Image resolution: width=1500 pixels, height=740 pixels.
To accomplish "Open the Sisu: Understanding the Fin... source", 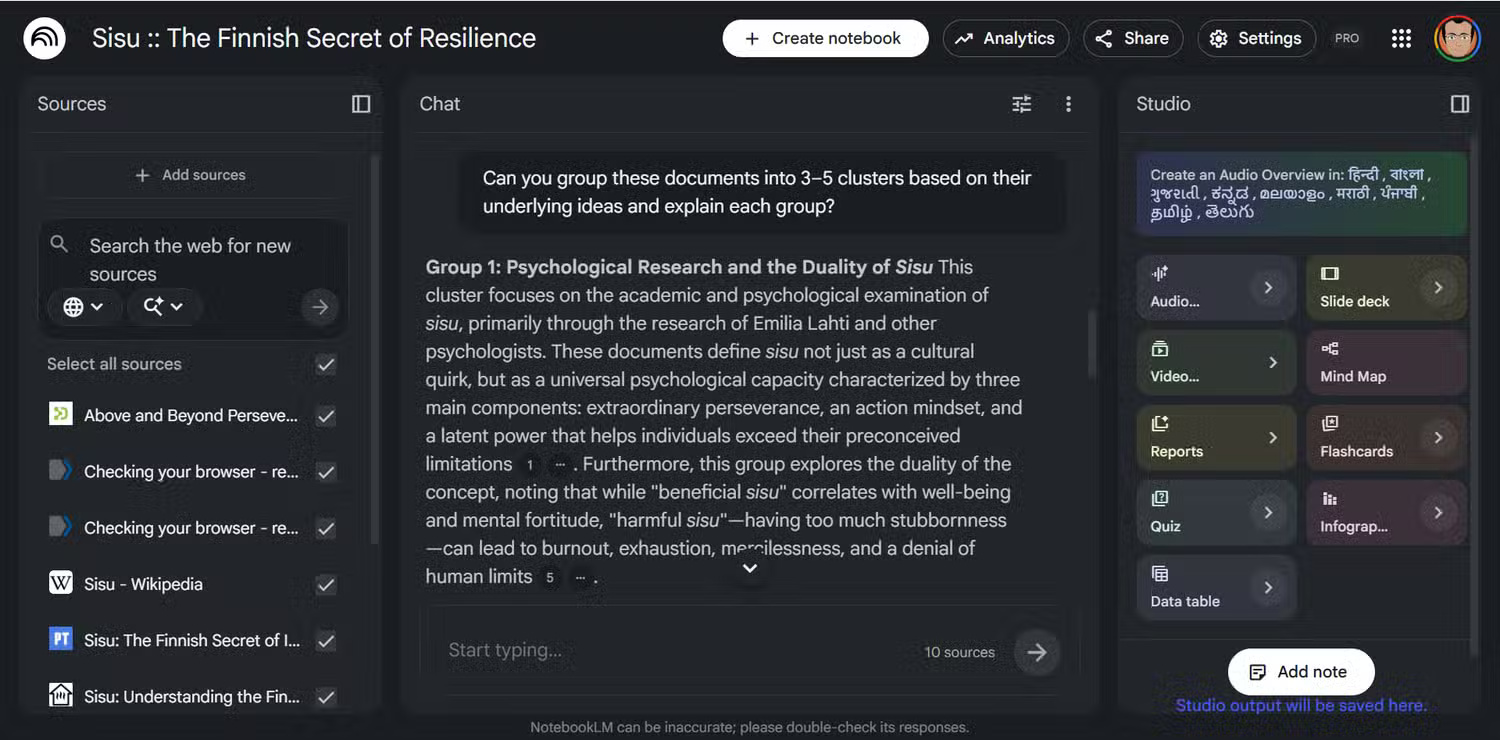I will pos(192,696).
